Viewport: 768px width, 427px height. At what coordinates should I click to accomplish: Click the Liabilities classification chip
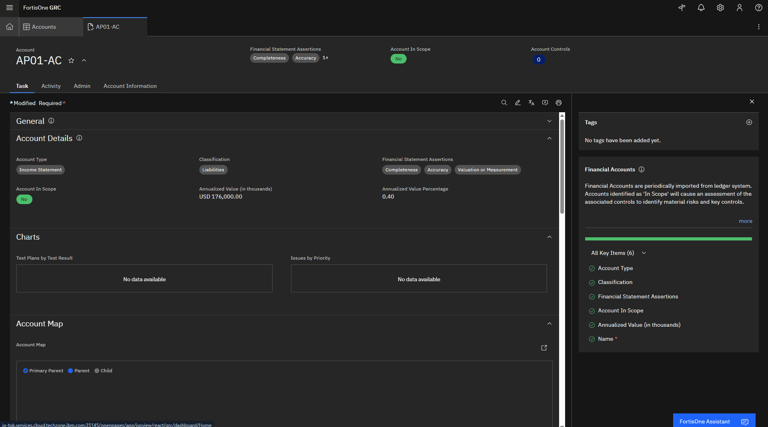point(213,170)
